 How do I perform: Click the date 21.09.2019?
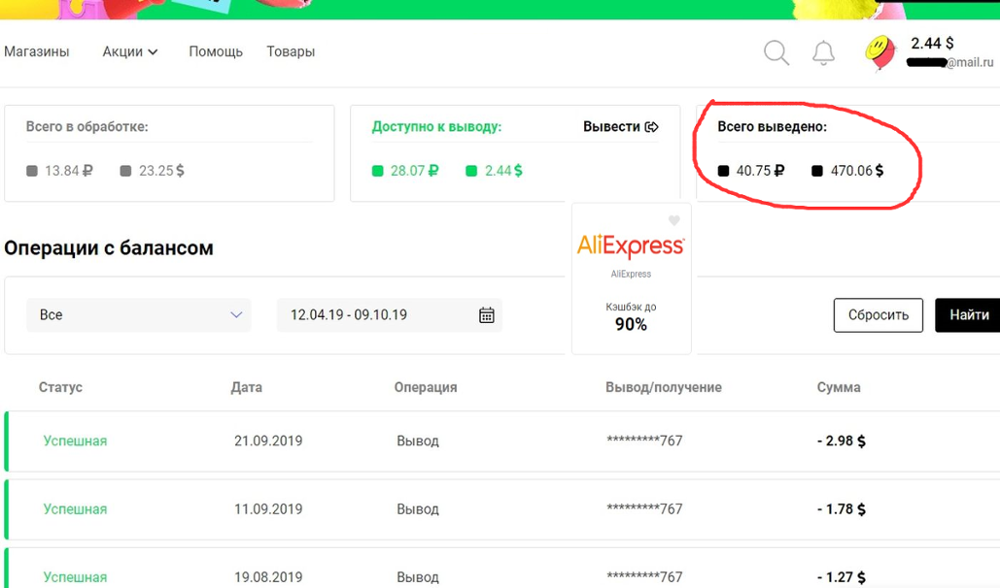pyautogui.click(x=268, y=441)
